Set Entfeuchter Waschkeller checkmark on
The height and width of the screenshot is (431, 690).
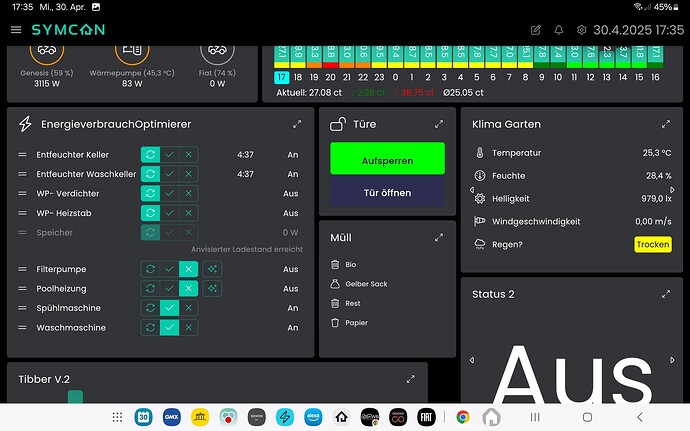[x=169, y=174]
